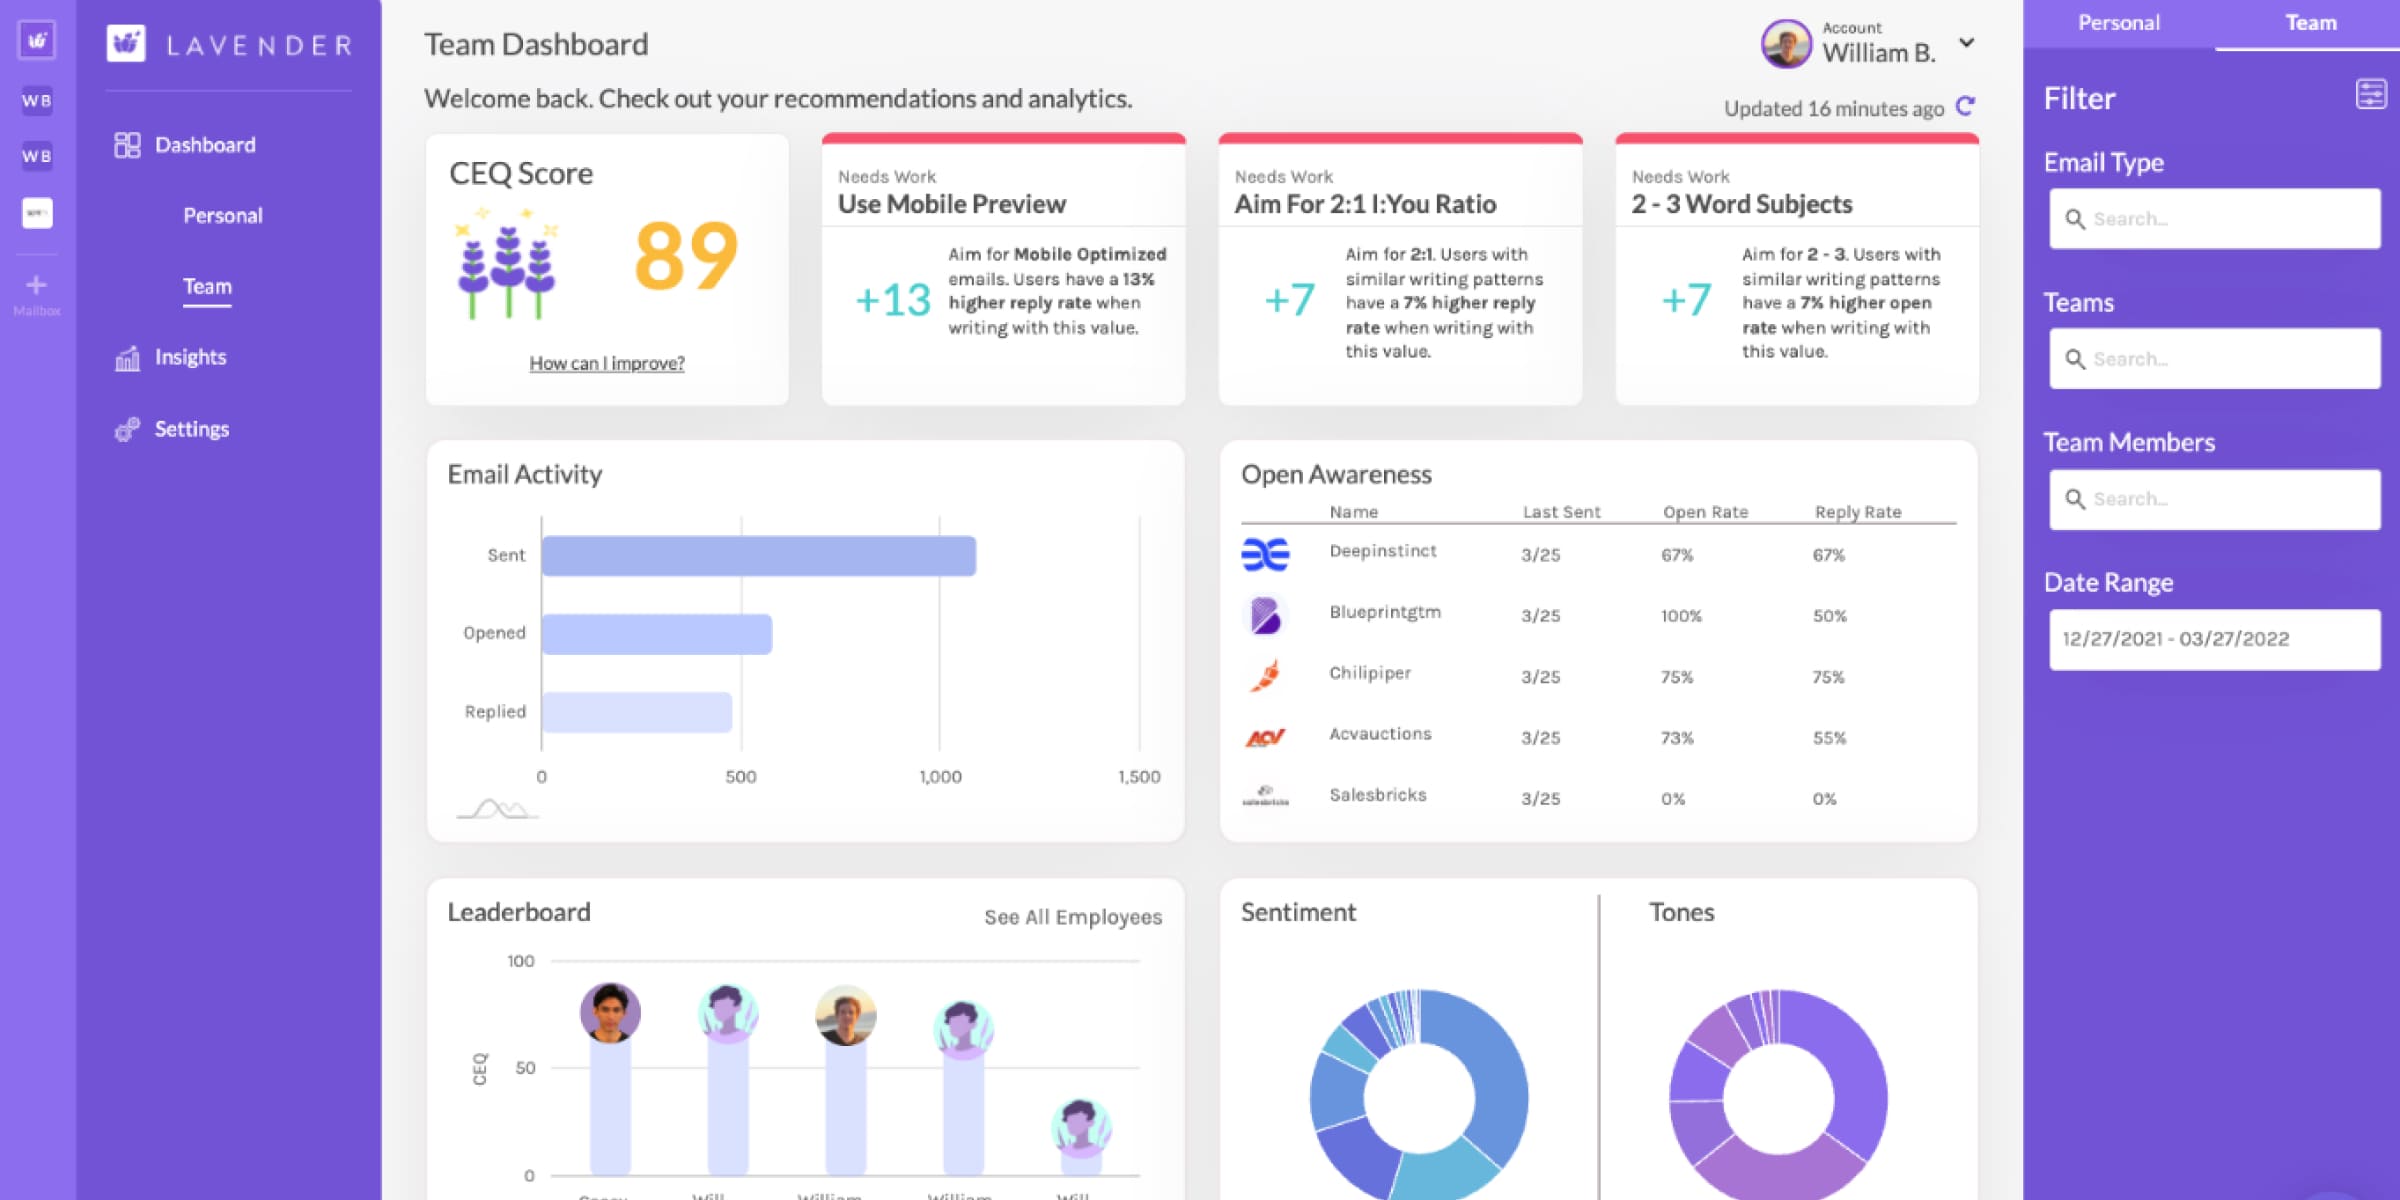Switch to the Personal filter tab
This screenshot has width=2400, height=1200.
2118,23
